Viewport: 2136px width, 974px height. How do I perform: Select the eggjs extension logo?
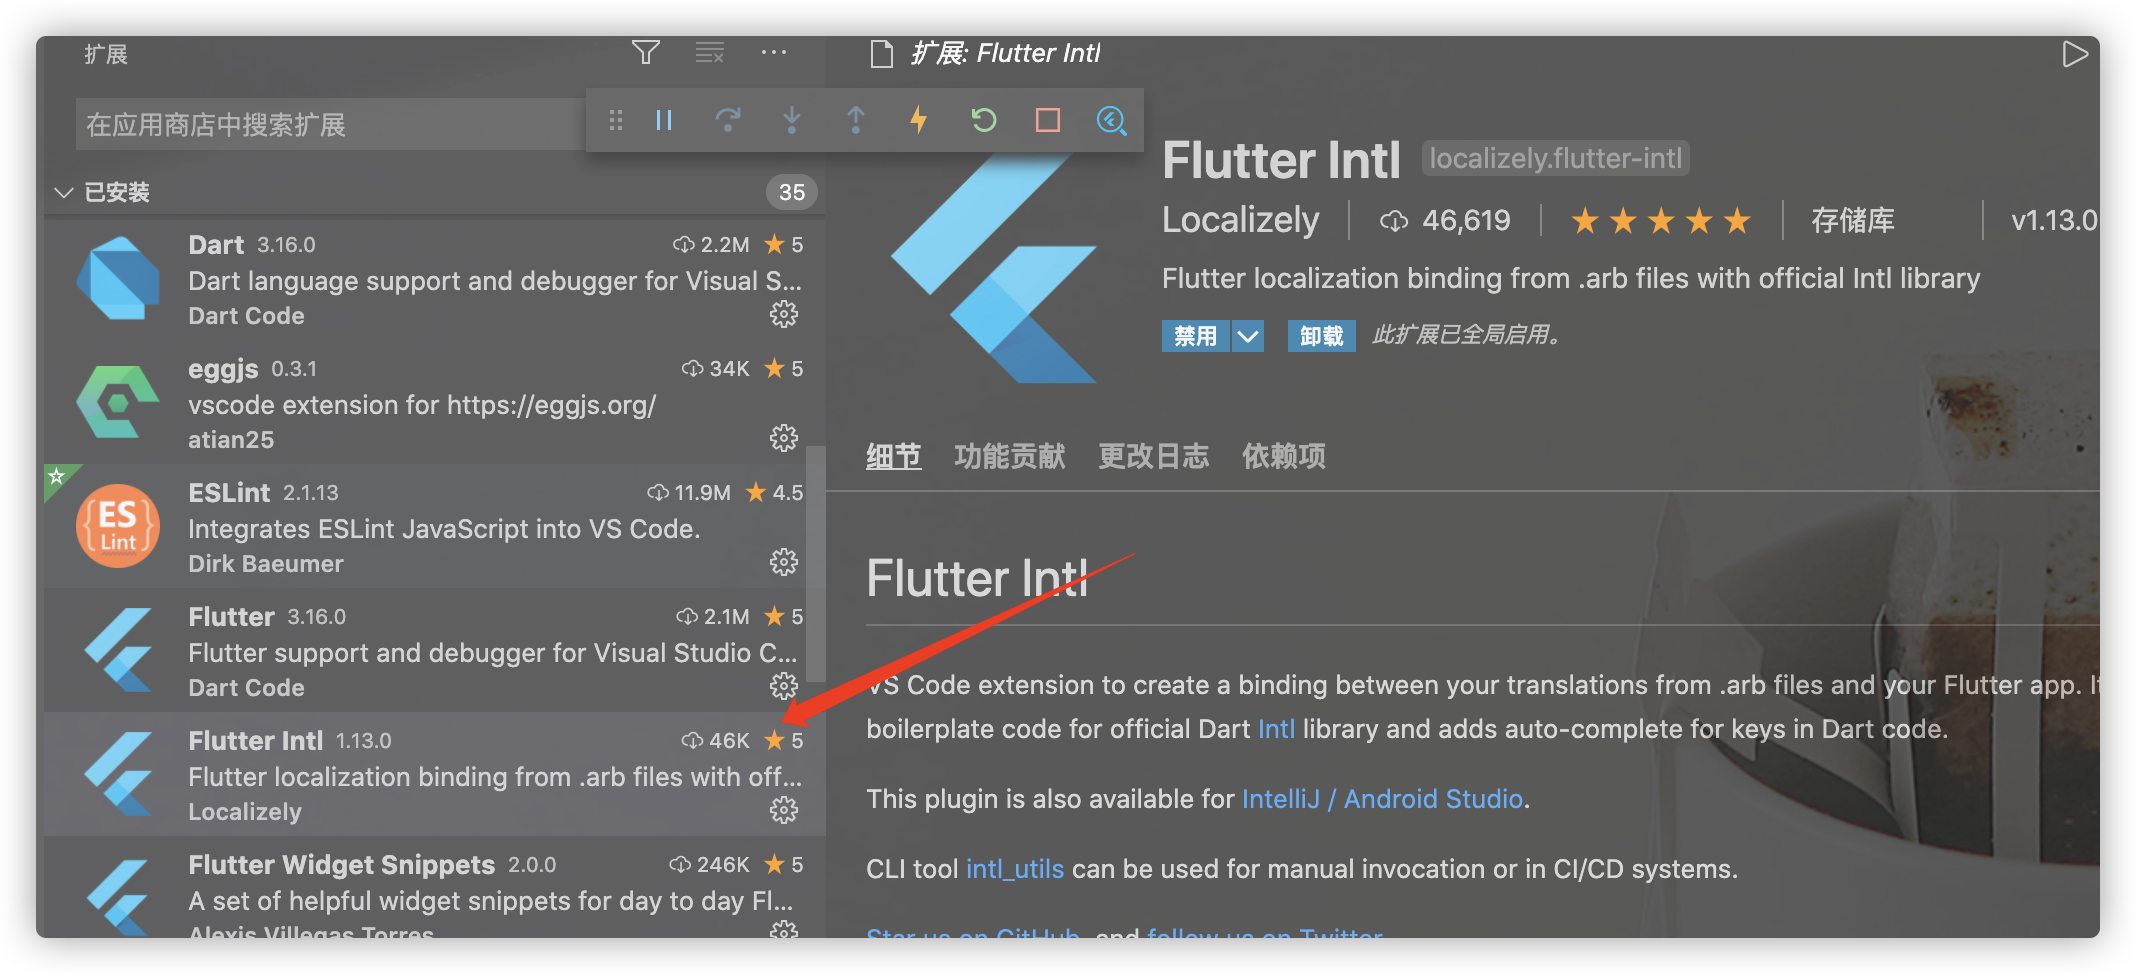118,402
